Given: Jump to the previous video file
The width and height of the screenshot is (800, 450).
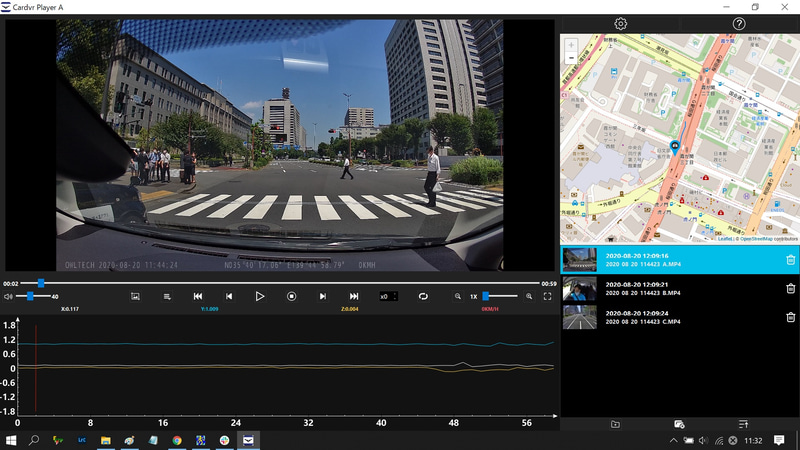Looking at the screenshot, I should pyautogui.click(x=198, y=296).
